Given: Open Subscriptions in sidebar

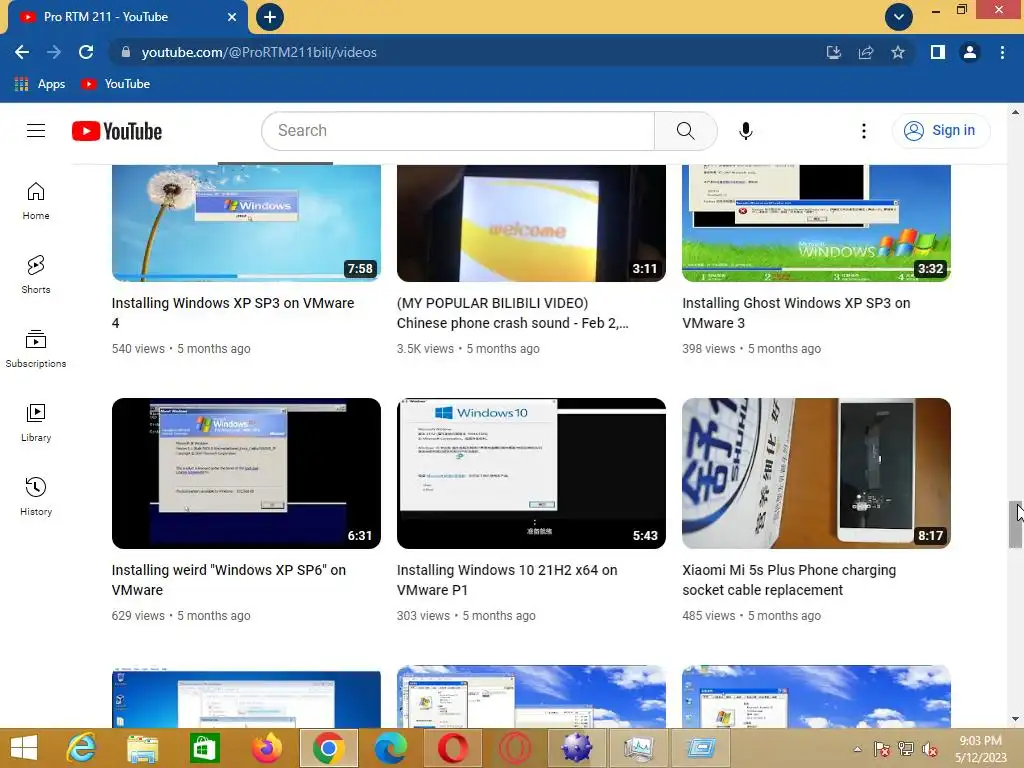Looking at the screenshot, I should click(x=36, y=349).
